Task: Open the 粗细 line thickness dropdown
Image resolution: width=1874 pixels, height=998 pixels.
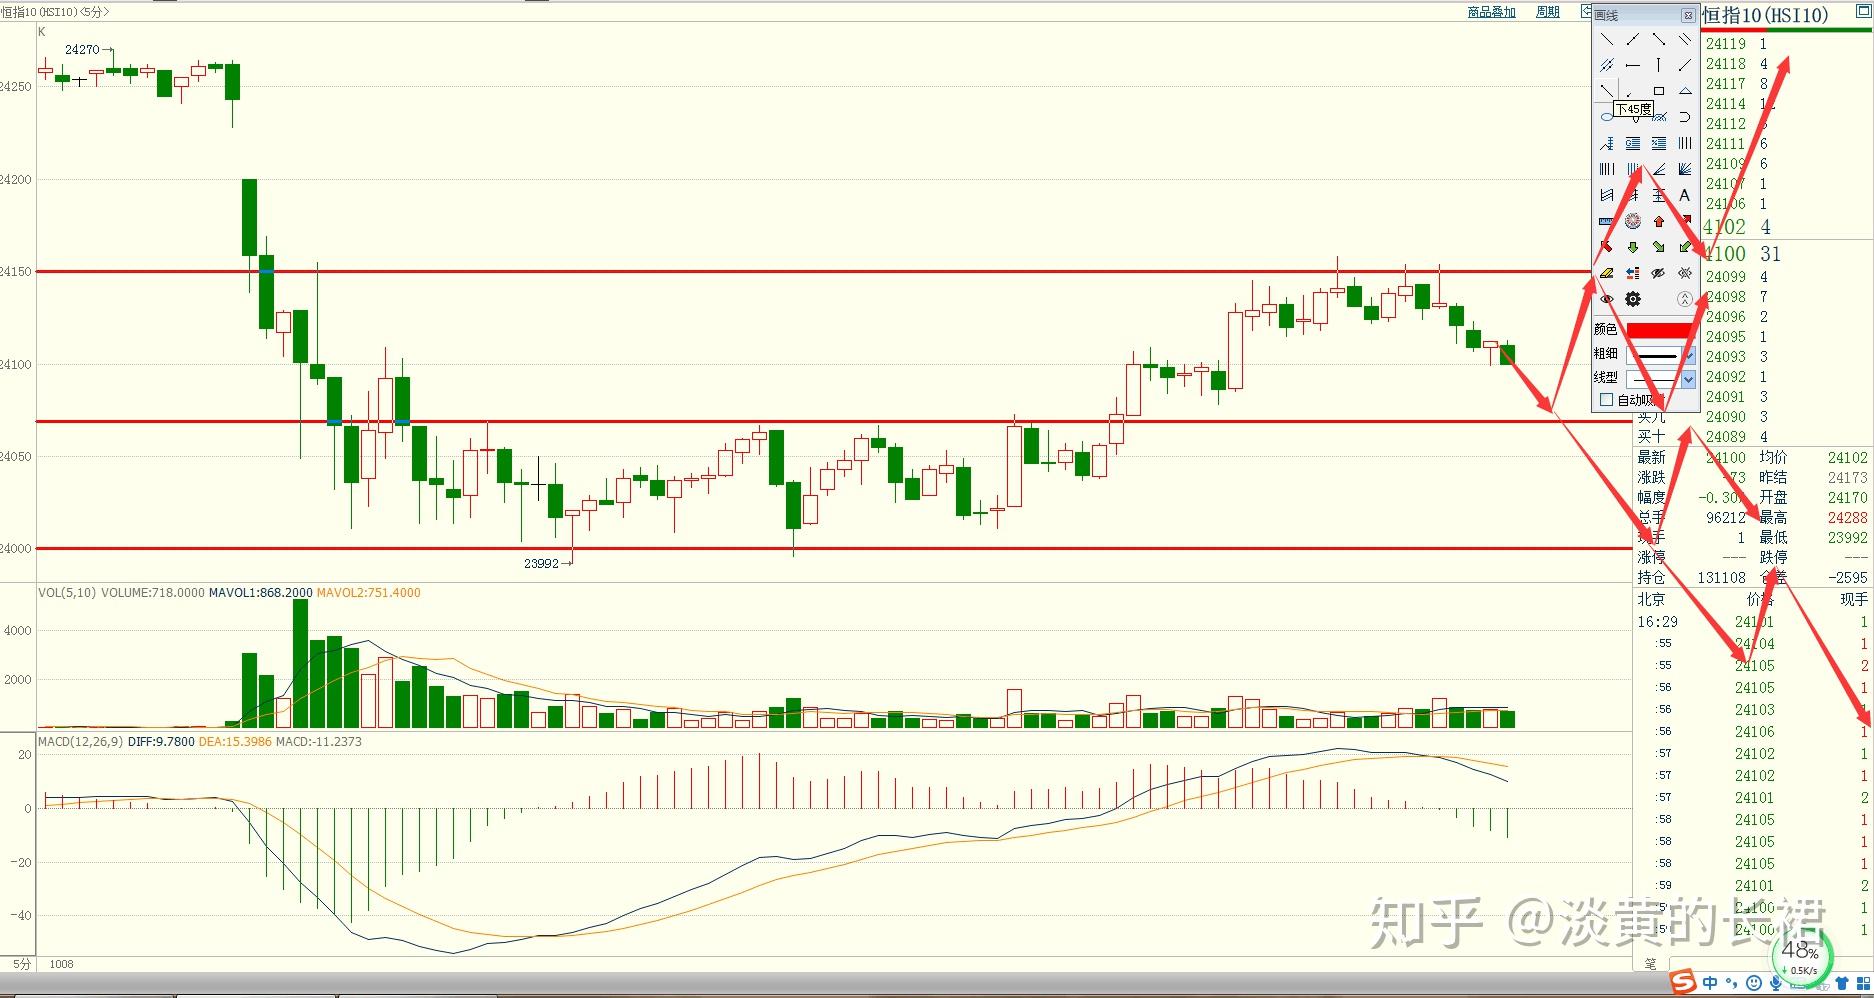Action: click(1689, 355)
